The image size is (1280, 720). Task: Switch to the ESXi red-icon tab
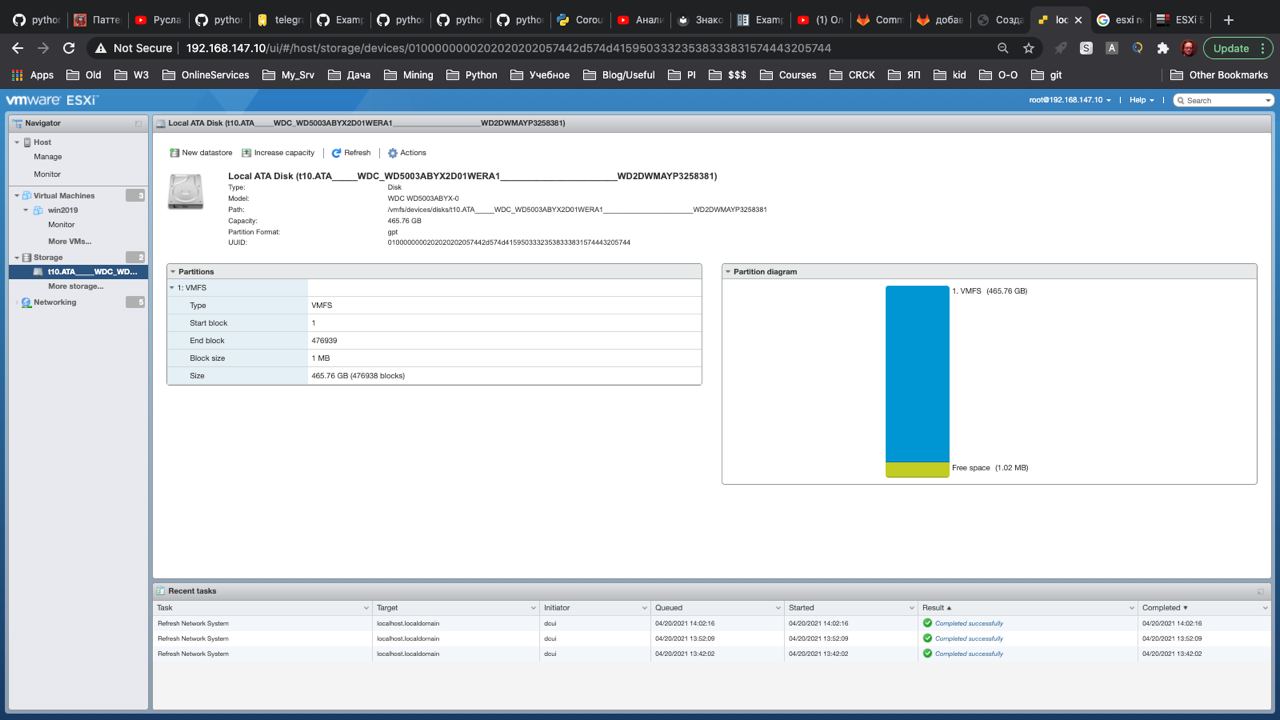point(1180,19)
